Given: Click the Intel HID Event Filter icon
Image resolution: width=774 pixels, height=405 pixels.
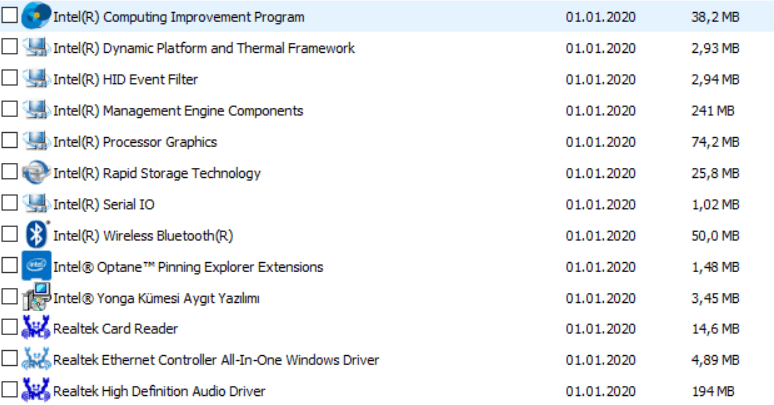Looking at the screenshot, I should point(36,79).
